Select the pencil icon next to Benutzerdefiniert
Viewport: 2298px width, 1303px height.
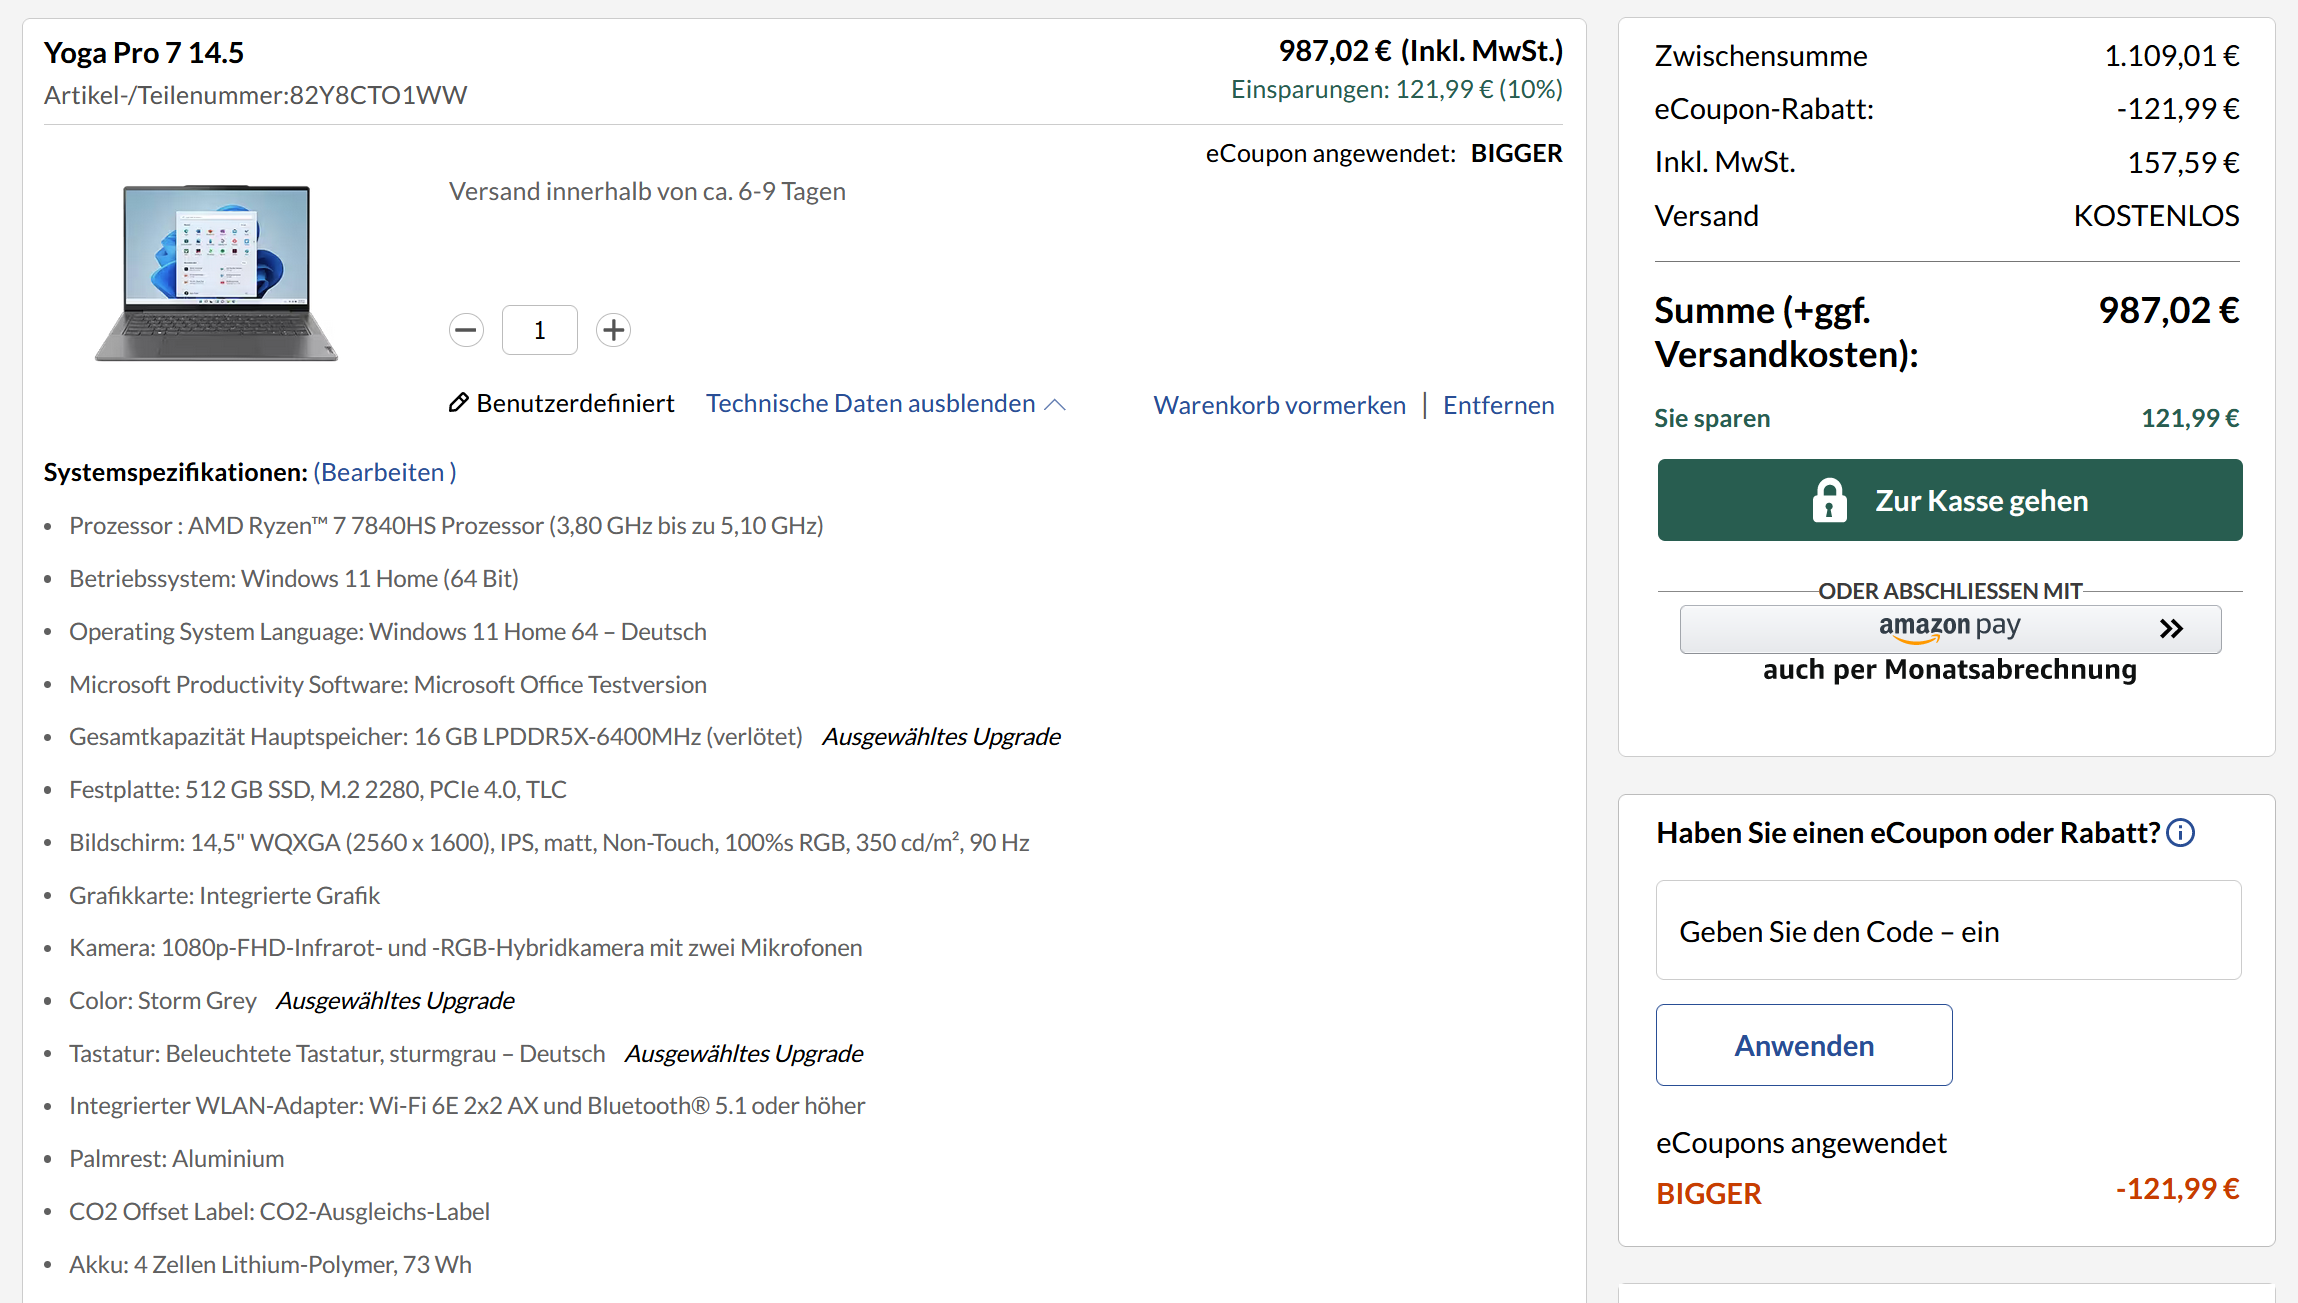[459, 402]
